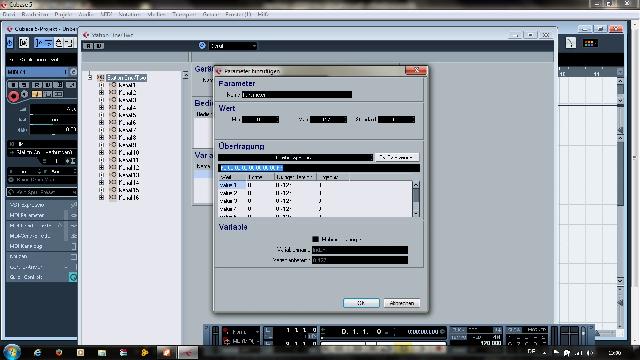The image size is (640, 360).
Task: Open the Datei menu
Action: tap(9, 14)
